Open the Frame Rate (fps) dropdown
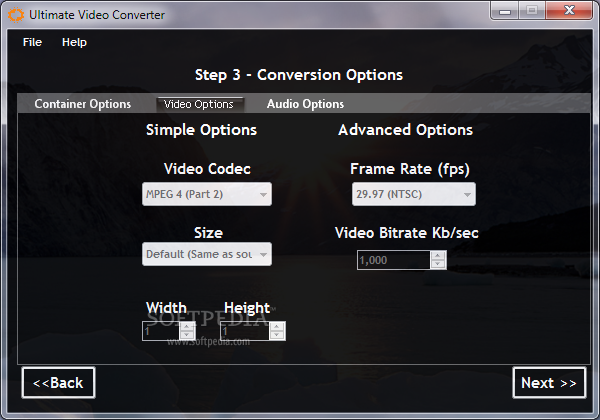The height and width of the screenshot is (420, 600). pos(414,194)
